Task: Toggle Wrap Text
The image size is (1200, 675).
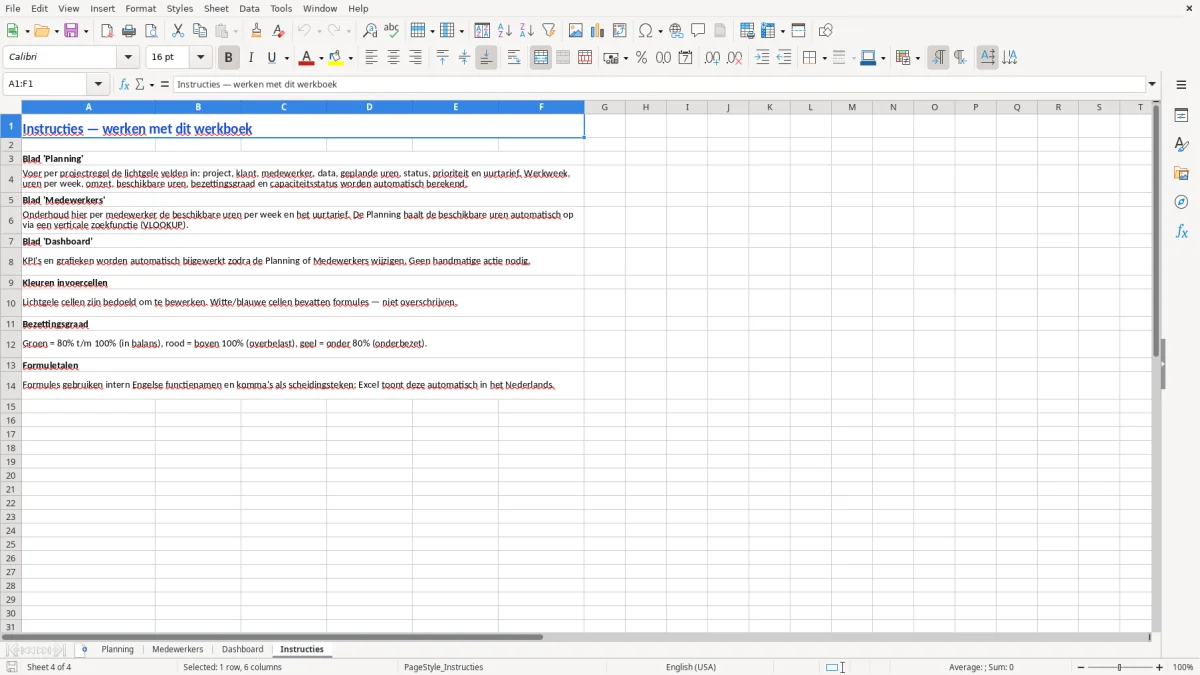Action: point(514,58)
